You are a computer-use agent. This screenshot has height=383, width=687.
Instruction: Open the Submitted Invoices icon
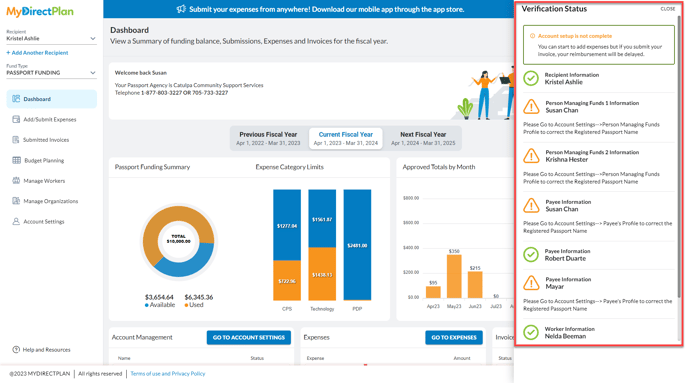point(16,140)
